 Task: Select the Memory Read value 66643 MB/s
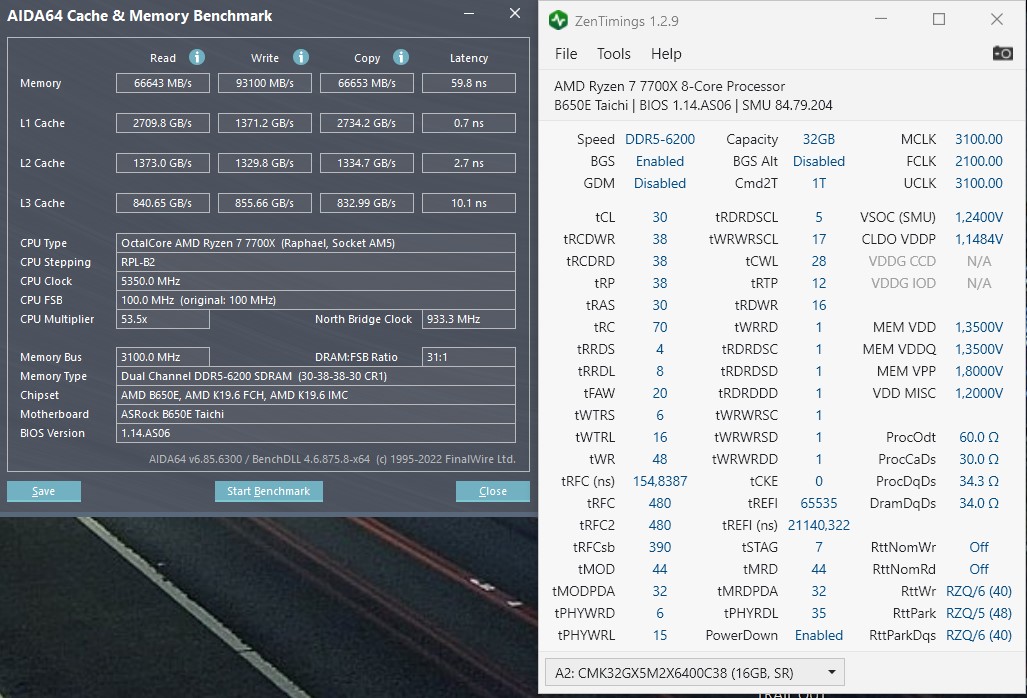[163, 83]
